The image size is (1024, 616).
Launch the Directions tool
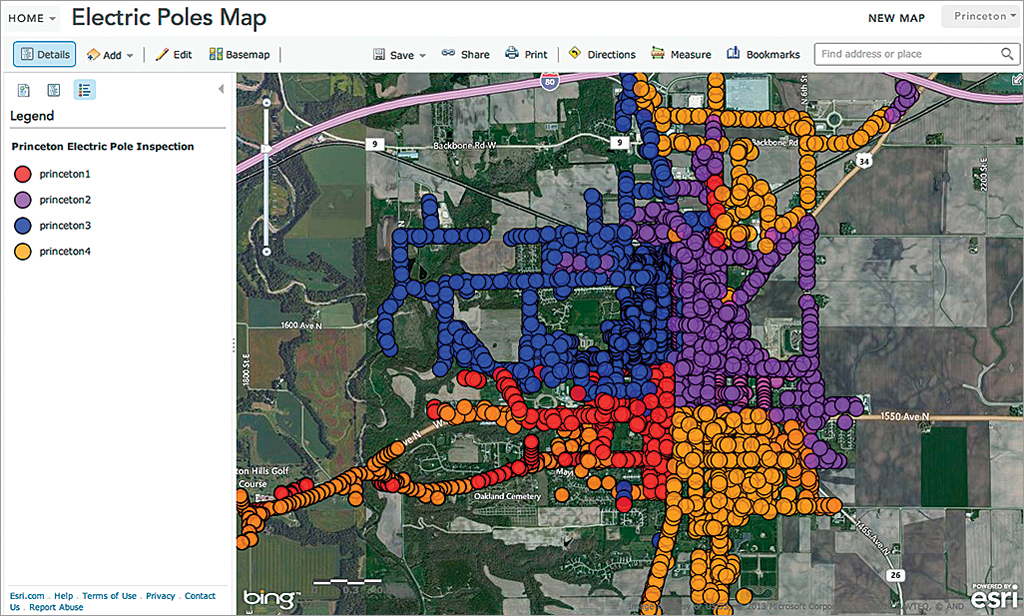[x=602, y=54]
